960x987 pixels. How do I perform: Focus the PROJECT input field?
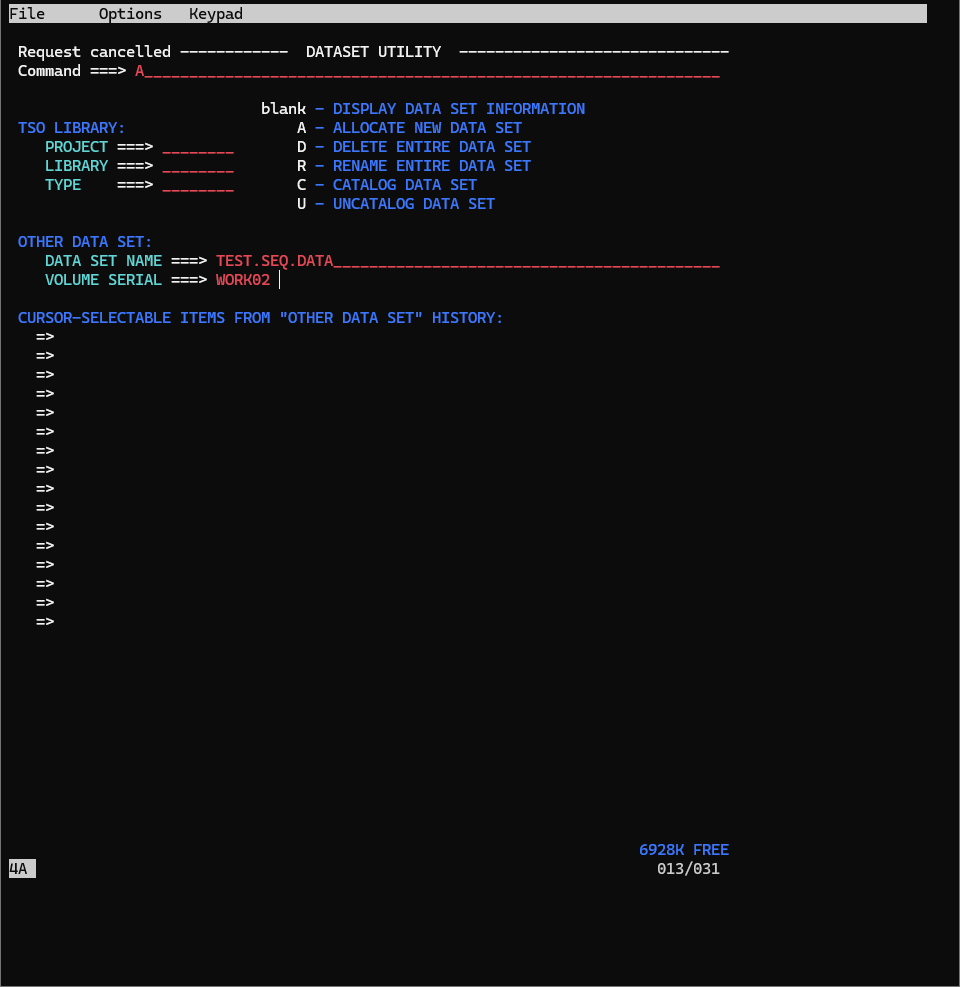pyautogui.click(x=198, y=147)
